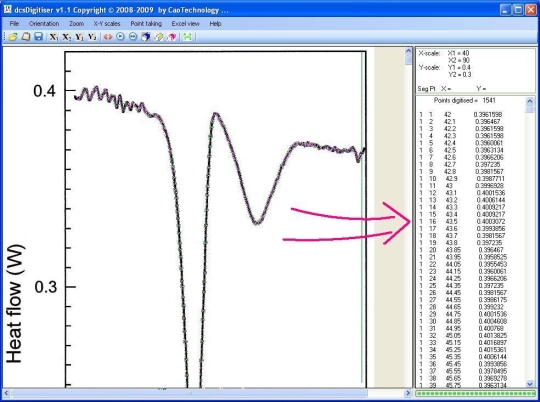Click the app icon in title bar

(x=8, y=9)
